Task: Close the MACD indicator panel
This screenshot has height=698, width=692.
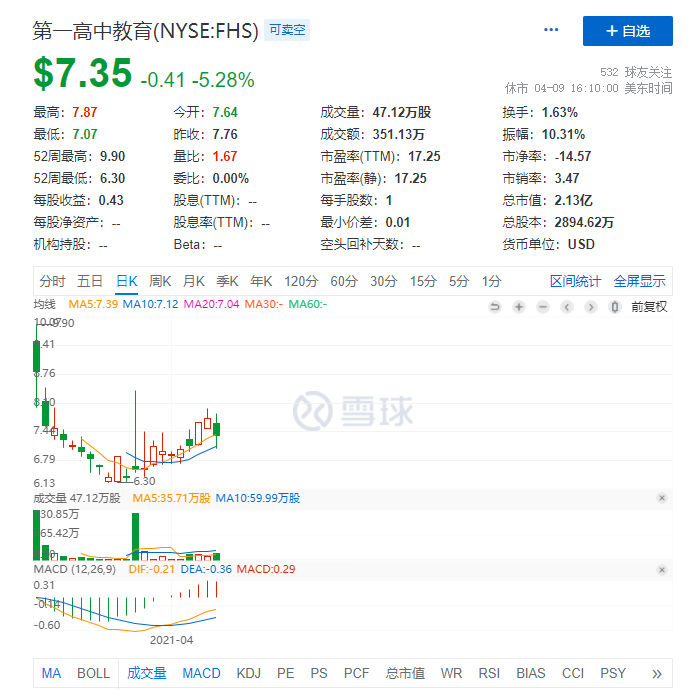Action: pos(662,570)
